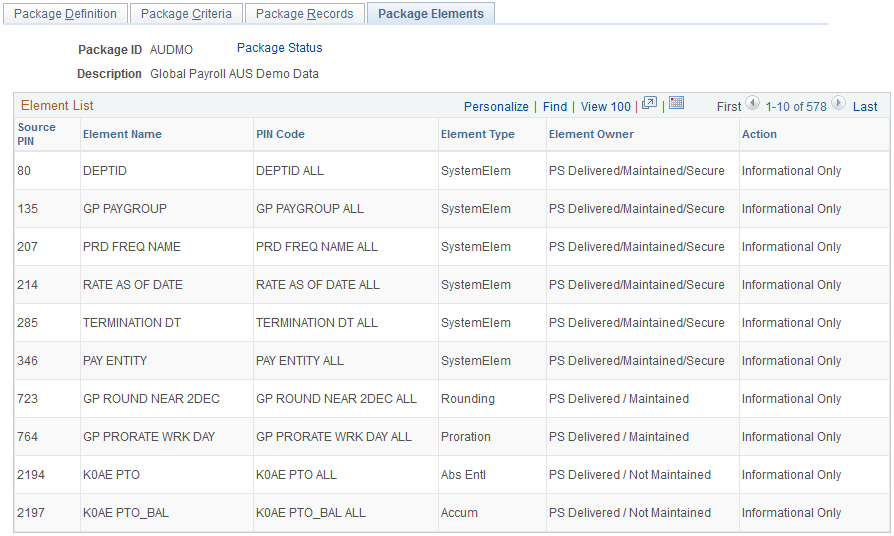Sort by the Element Type column header

tap(477, 134)
